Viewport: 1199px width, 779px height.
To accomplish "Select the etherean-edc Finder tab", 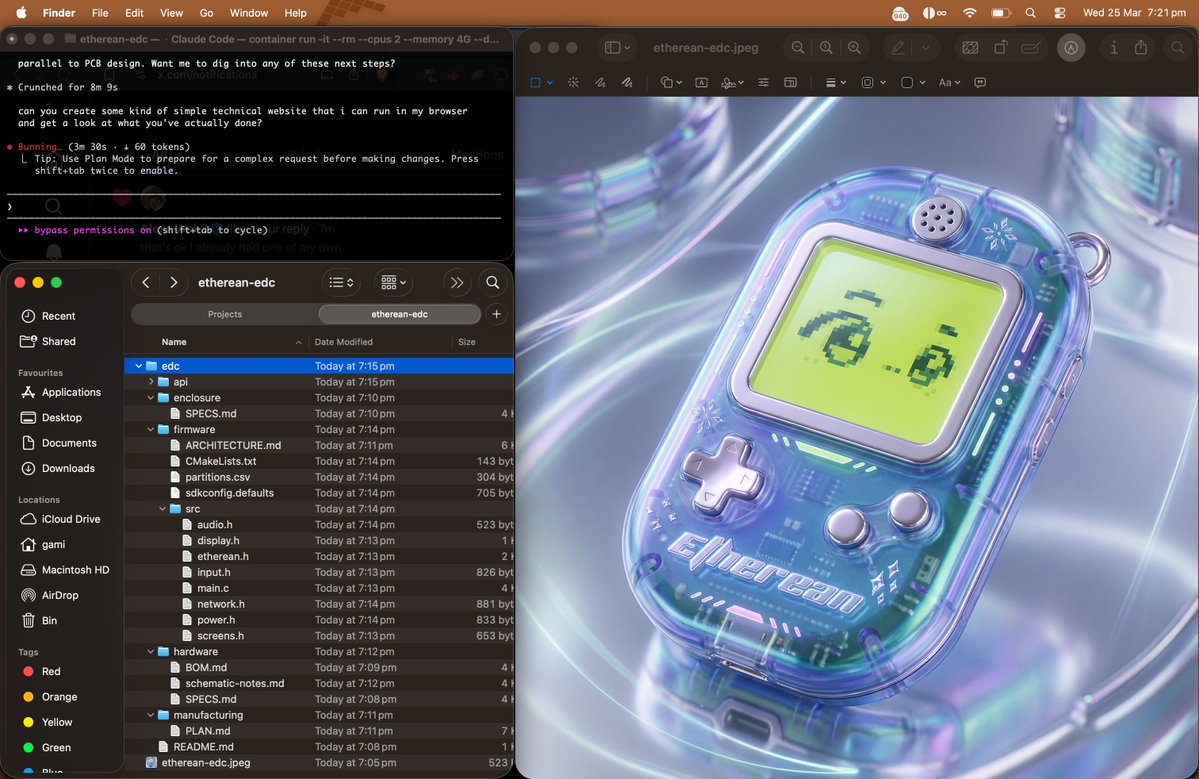I will (x=399, y=314).
